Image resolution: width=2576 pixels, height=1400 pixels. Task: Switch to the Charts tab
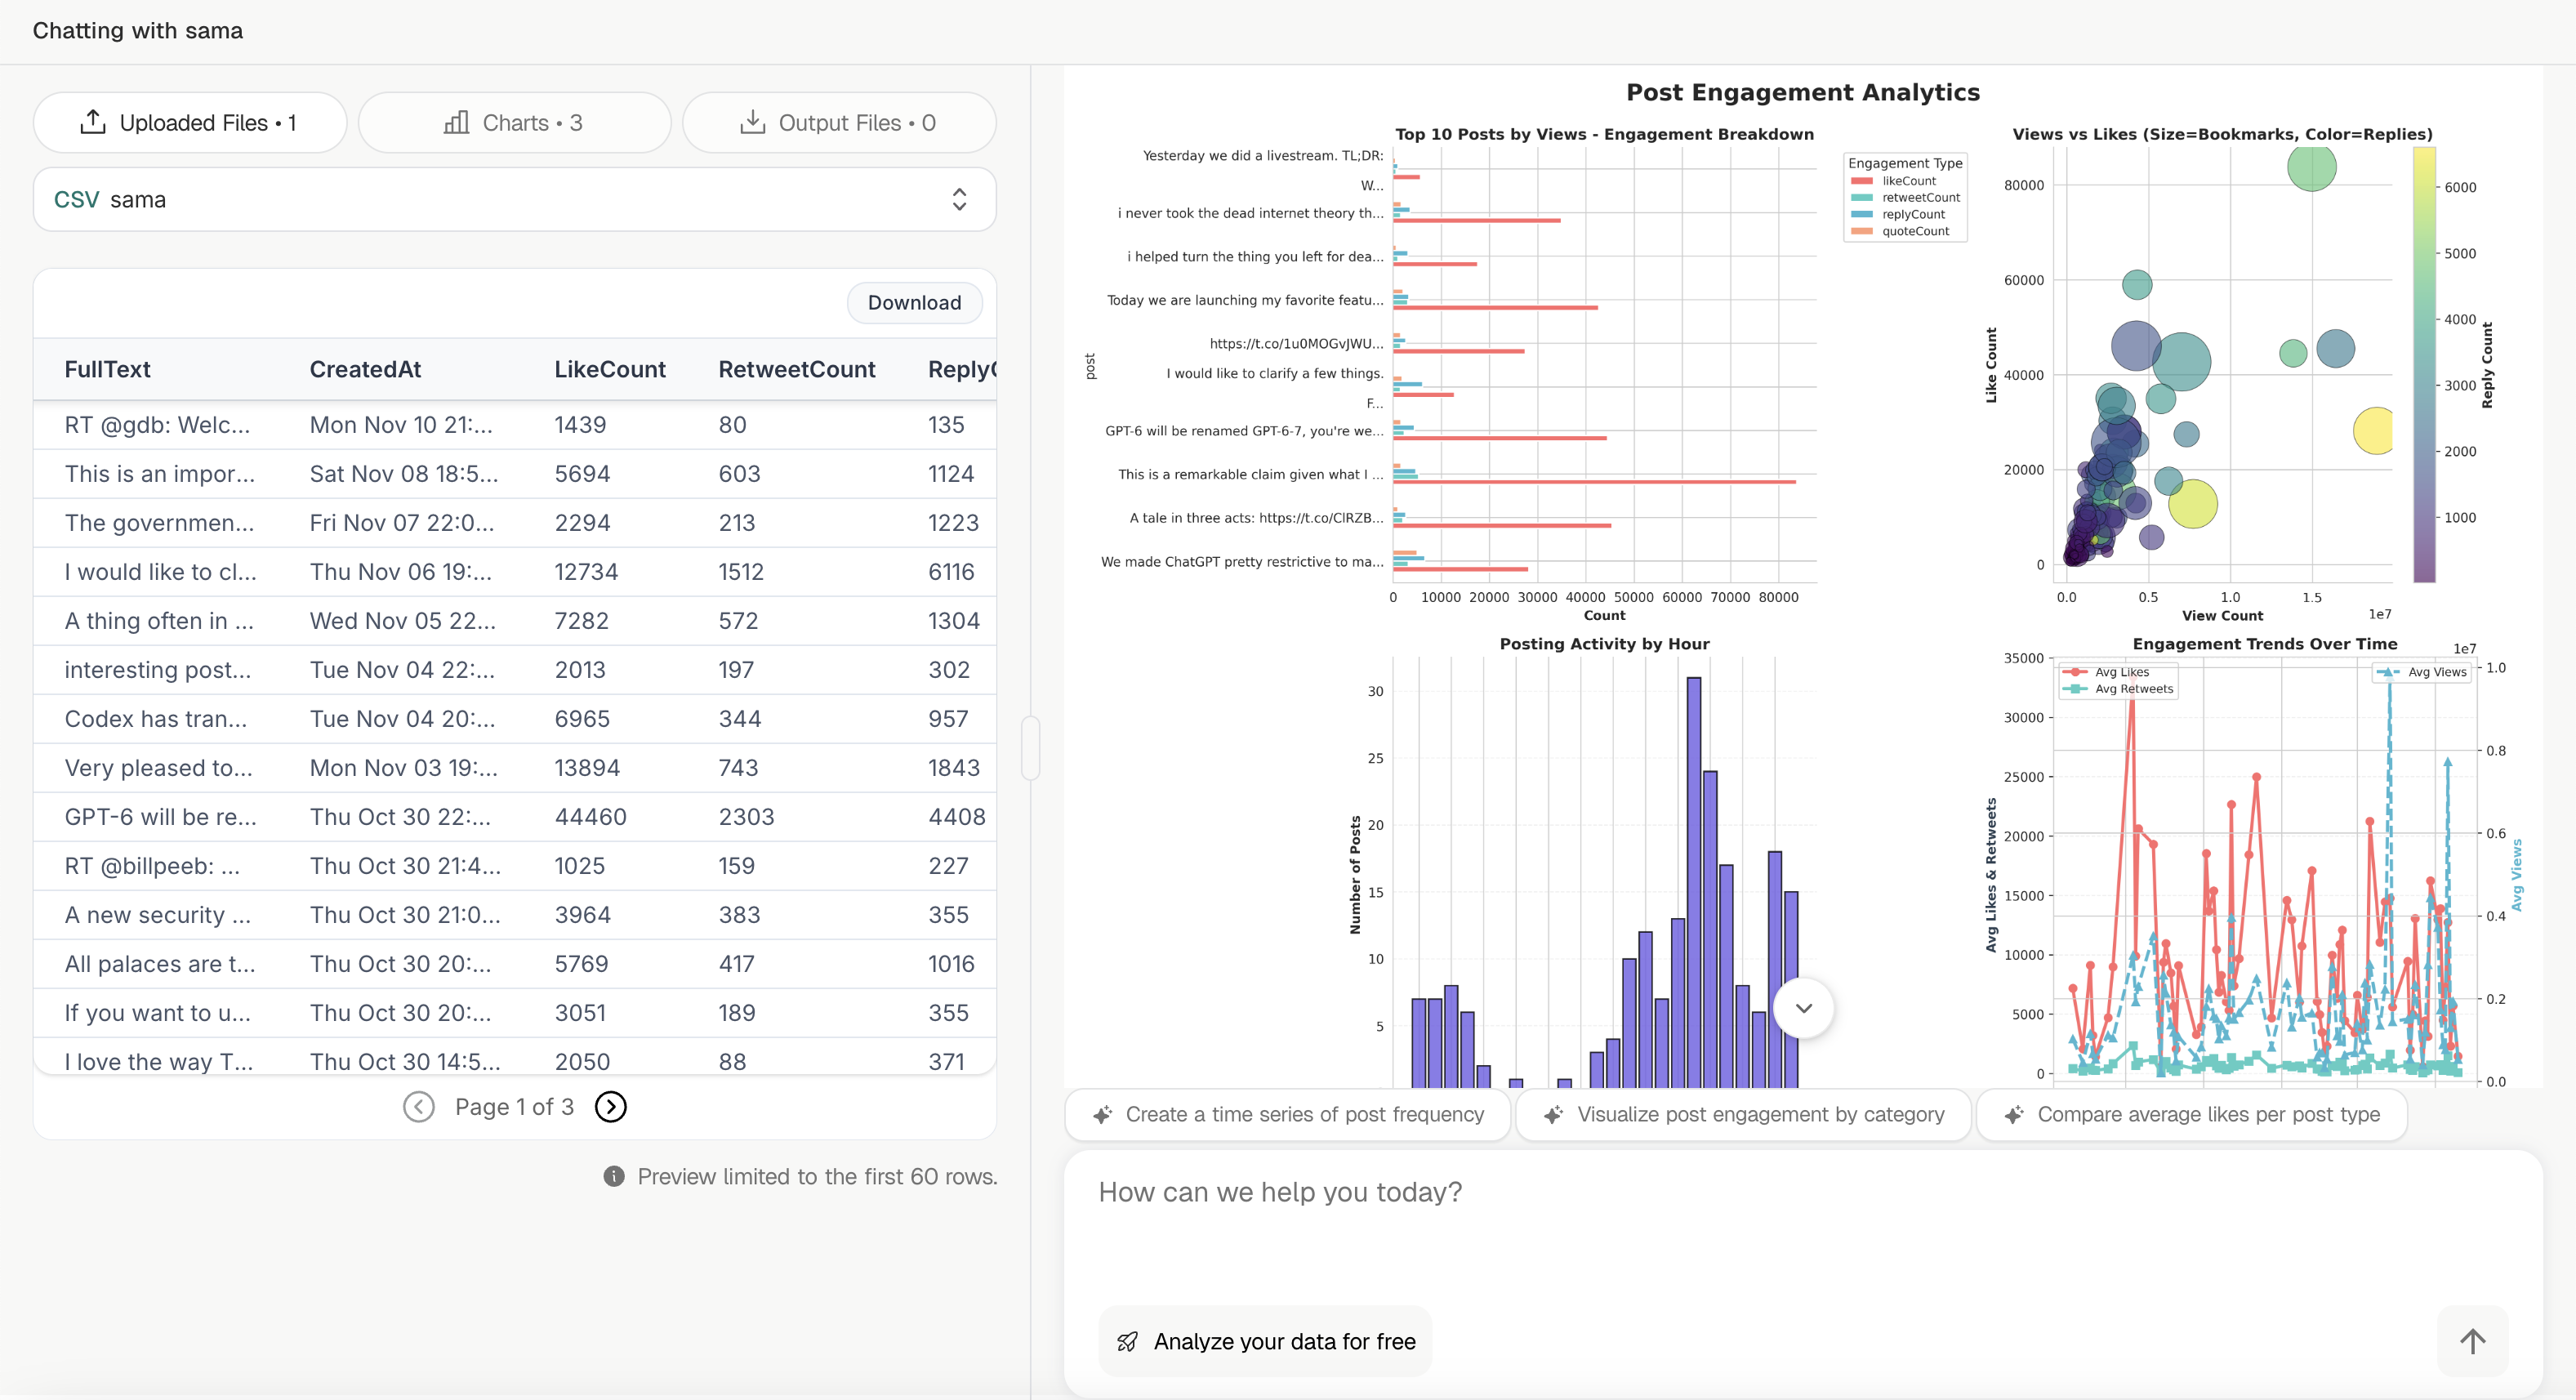(514, 122)
